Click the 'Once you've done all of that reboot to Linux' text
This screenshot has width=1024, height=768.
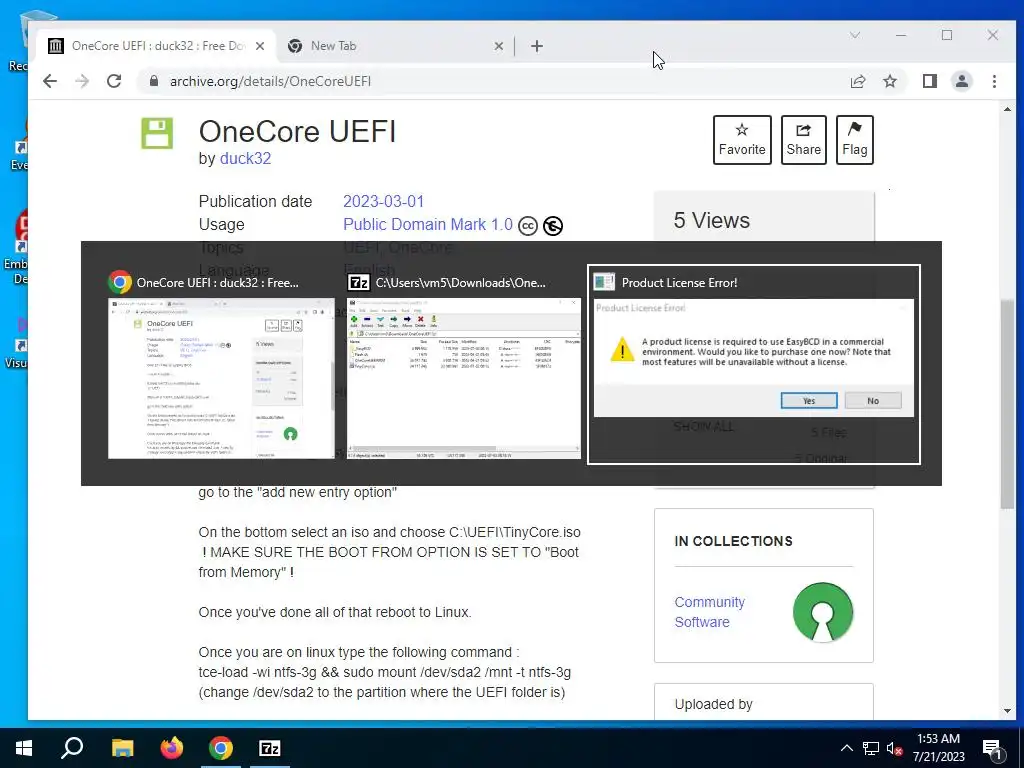point(335,612)
